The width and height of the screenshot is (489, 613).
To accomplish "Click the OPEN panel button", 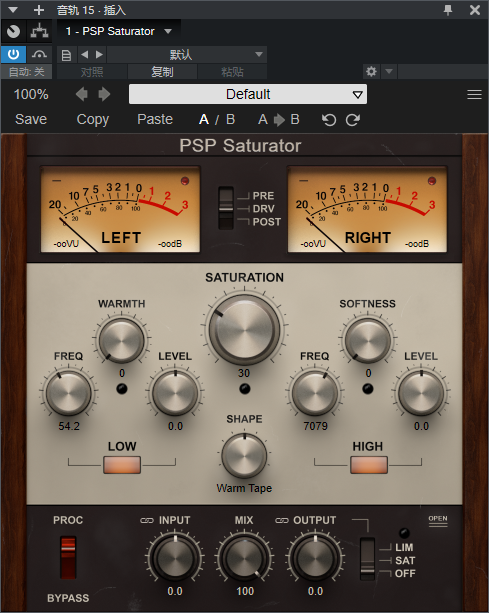I will [x=438, y=520].
